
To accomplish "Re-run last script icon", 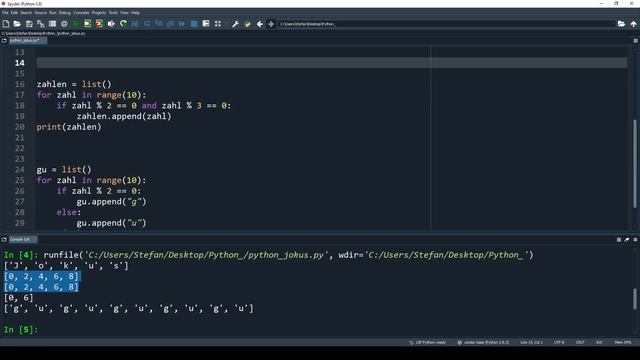I will coord(123,24).
